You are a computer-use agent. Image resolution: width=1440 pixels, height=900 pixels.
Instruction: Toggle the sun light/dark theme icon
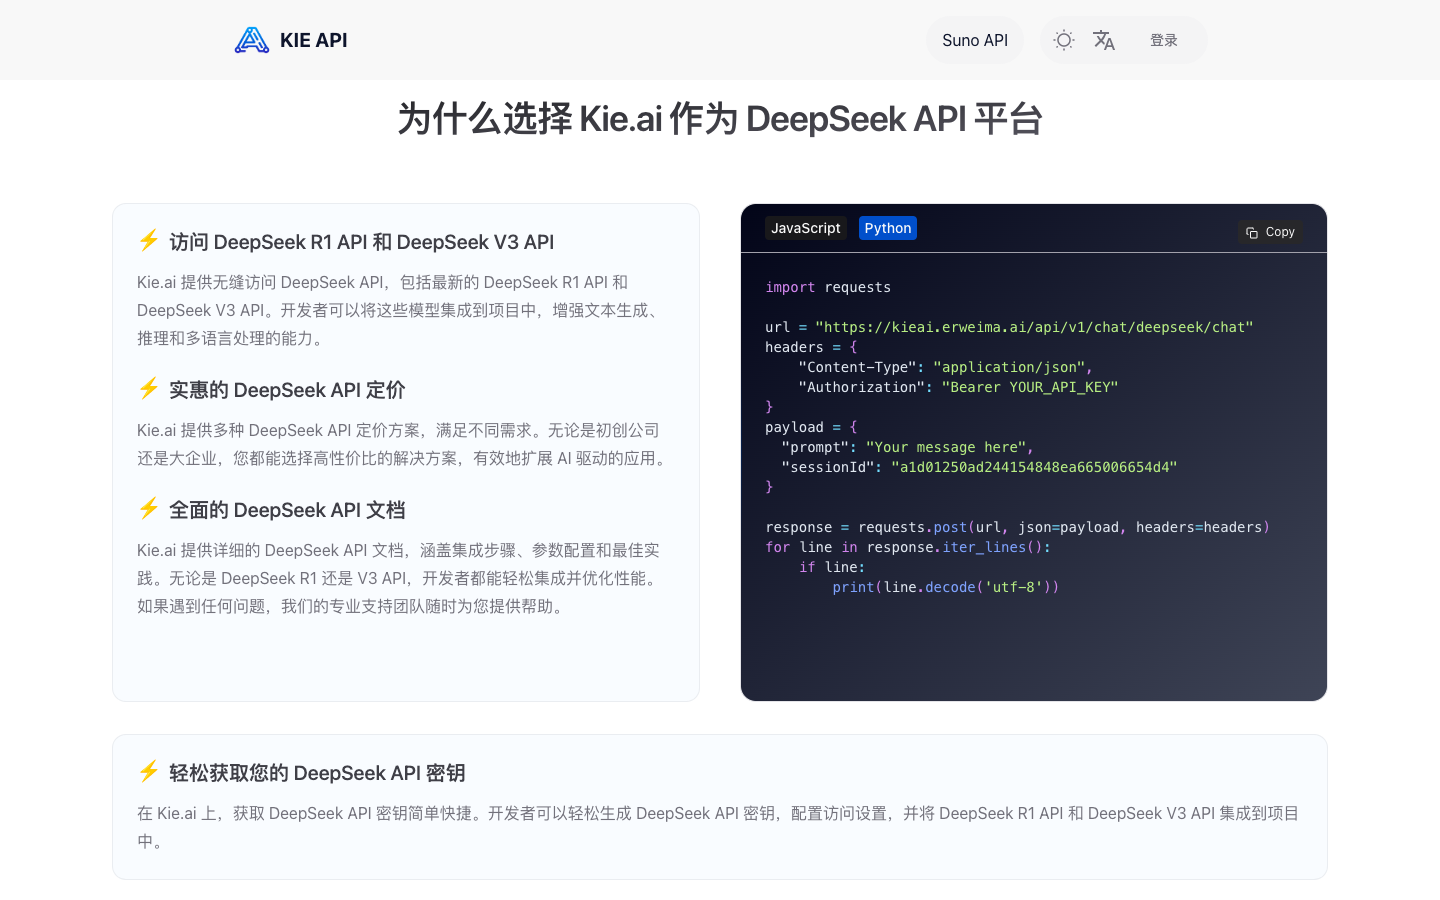click(x=1064, y=40)
